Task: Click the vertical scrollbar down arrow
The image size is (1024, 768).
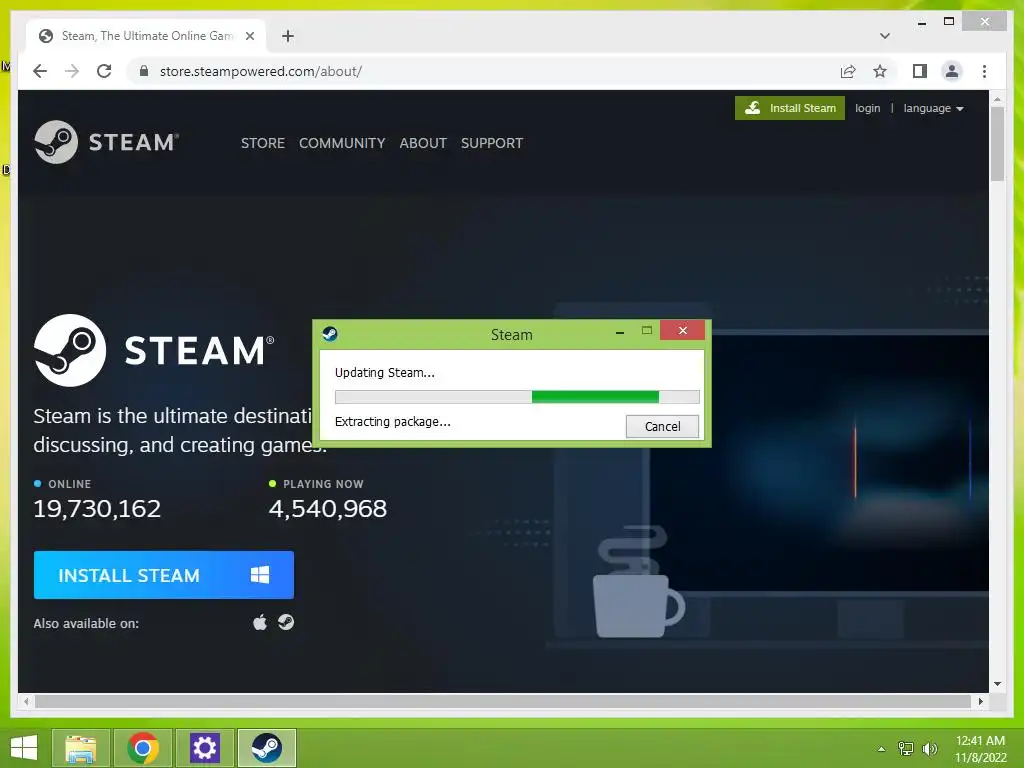Action: pyautogui.click(x=997, y=684)
